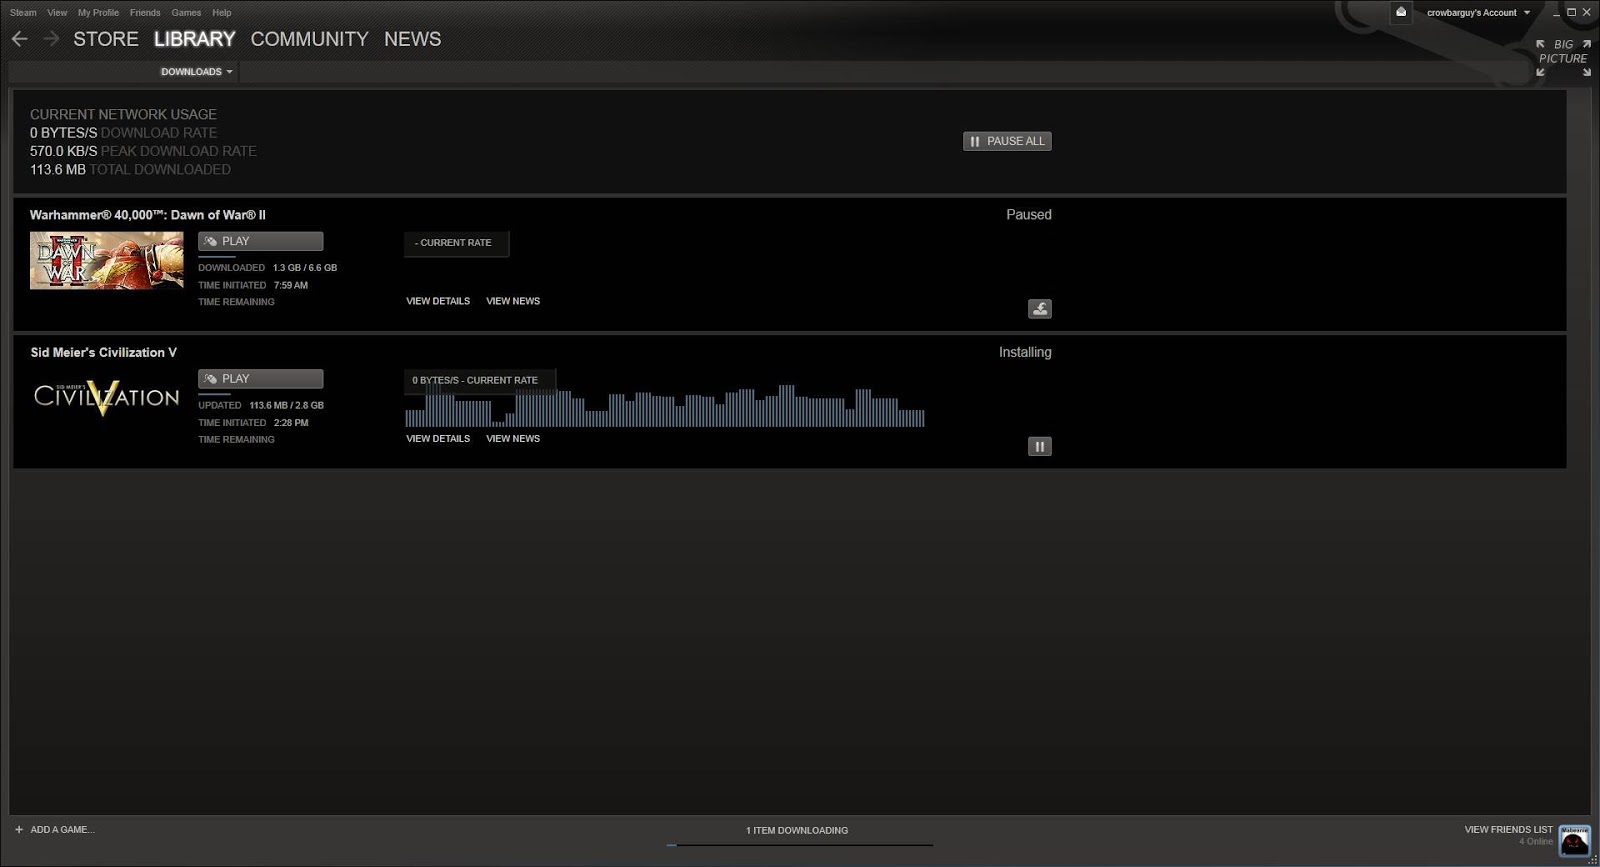Open the View menu
Viewport: 1600px width, 867px height.
(57, 13)
